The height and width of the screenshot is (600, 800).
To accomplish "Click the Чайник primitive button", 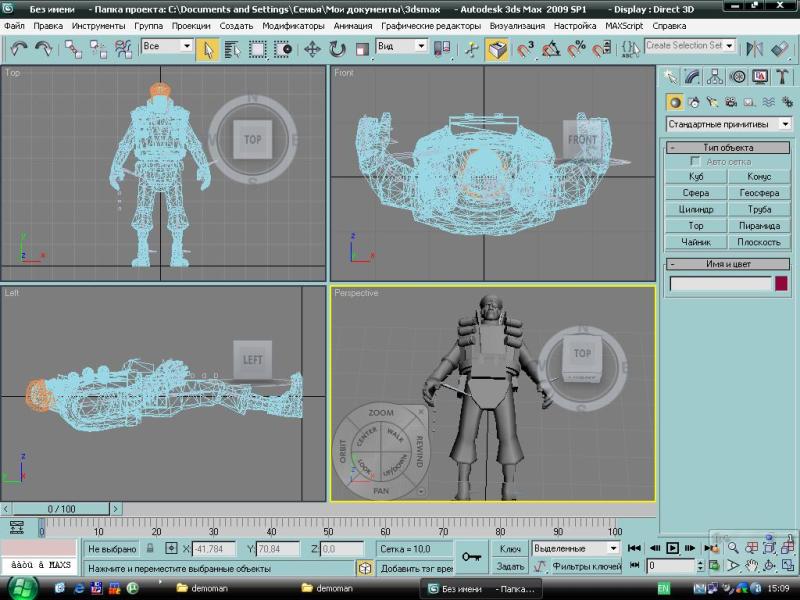I will (x=696, y=242).
